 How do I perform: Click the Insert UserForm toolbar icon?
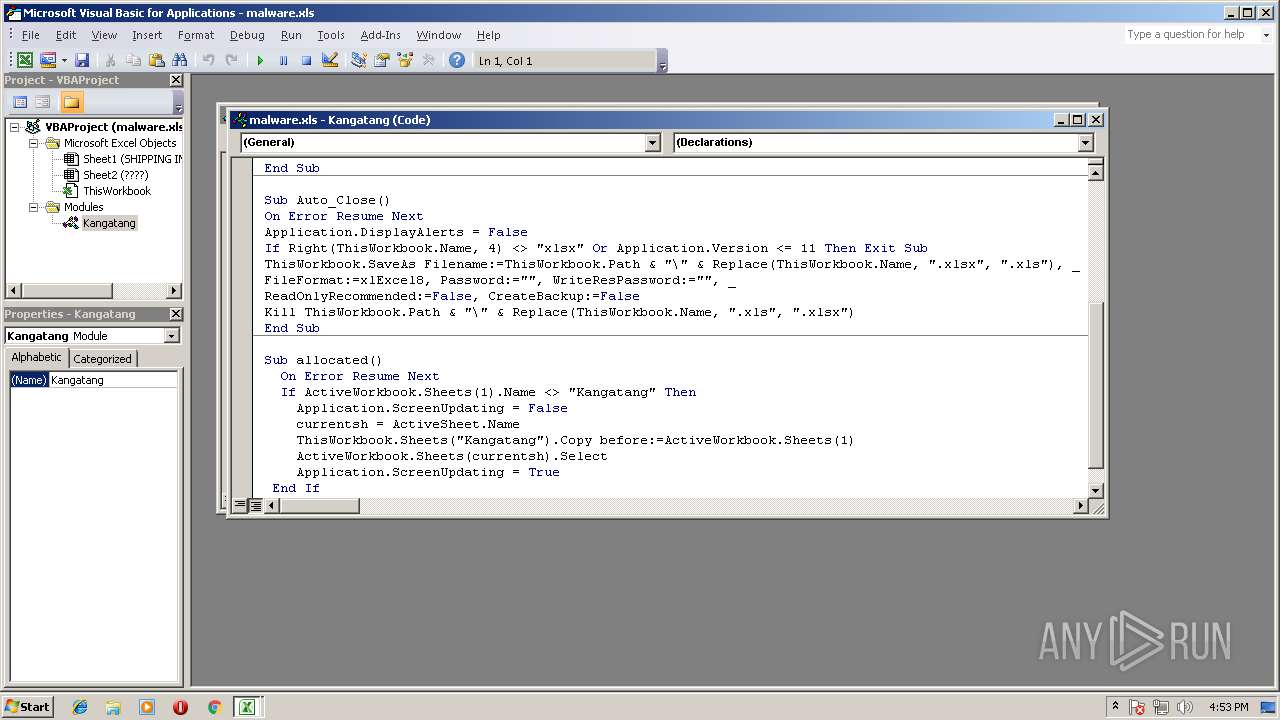click(x=47, y=61)
